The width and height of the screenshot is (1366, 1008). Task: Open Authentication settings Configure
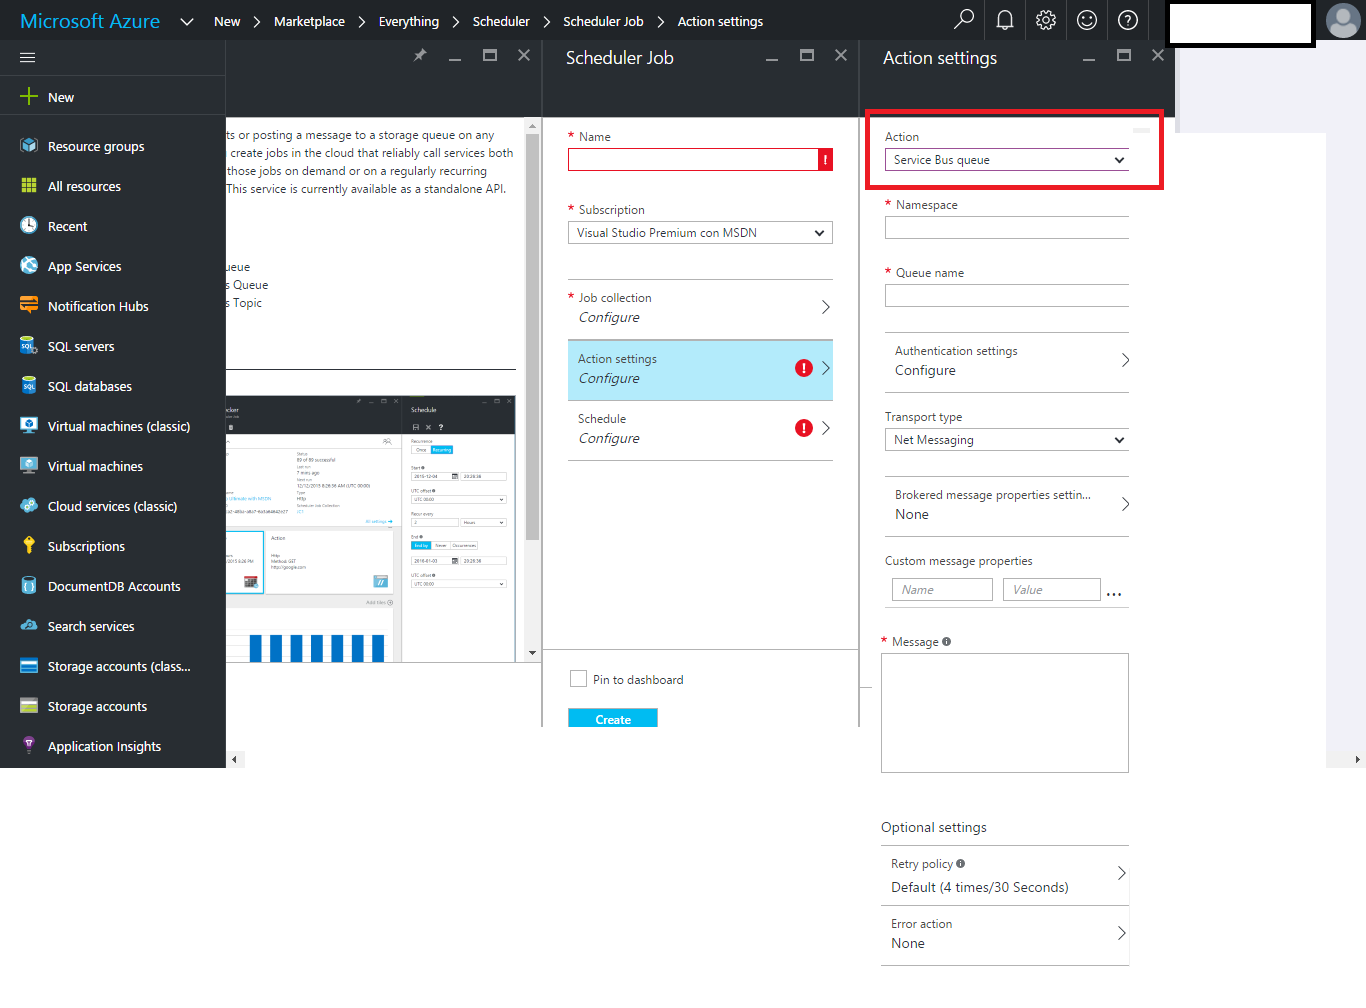[1006, 361]
